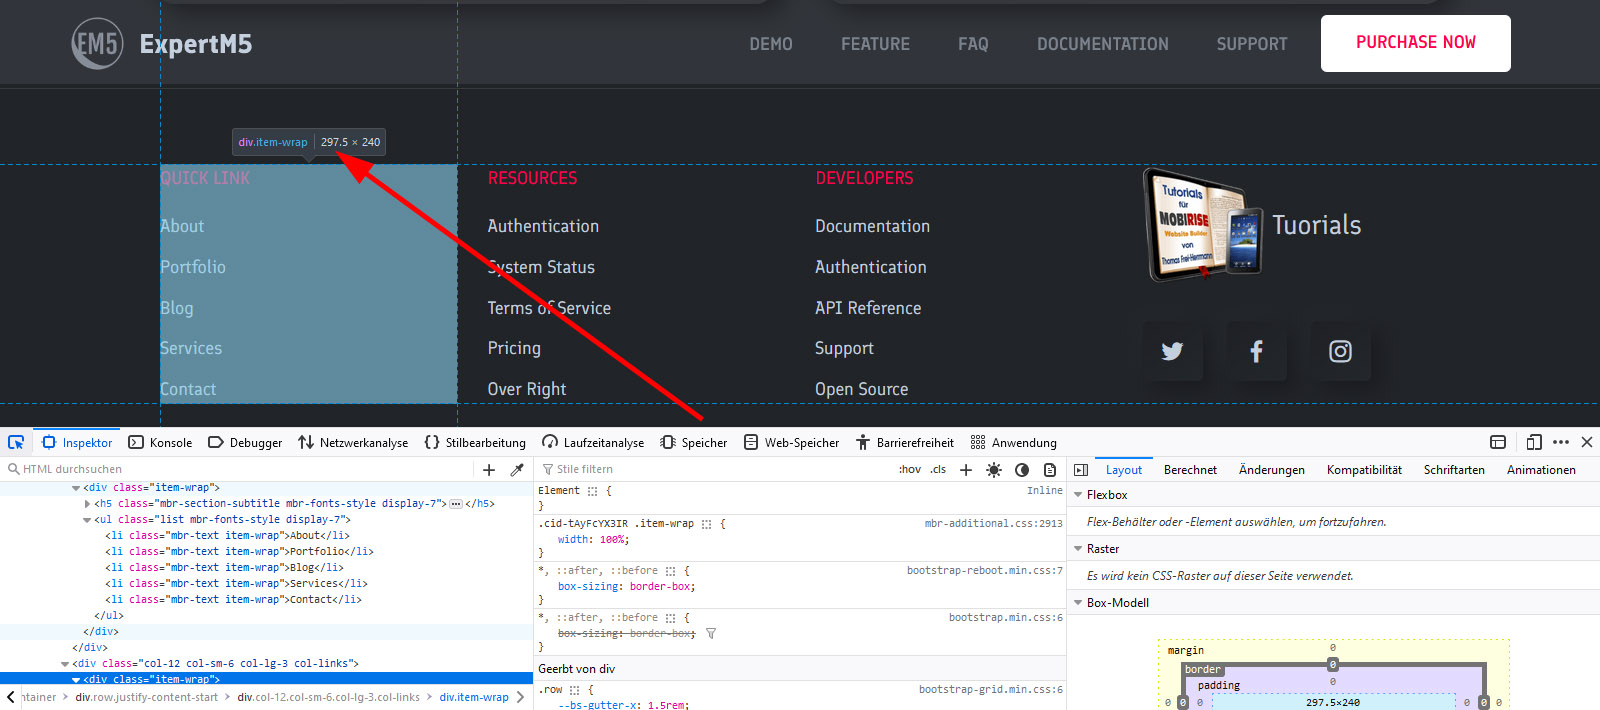1600x710 pixels.
Task: Activate the element picker tool
Action: (16, 442)
